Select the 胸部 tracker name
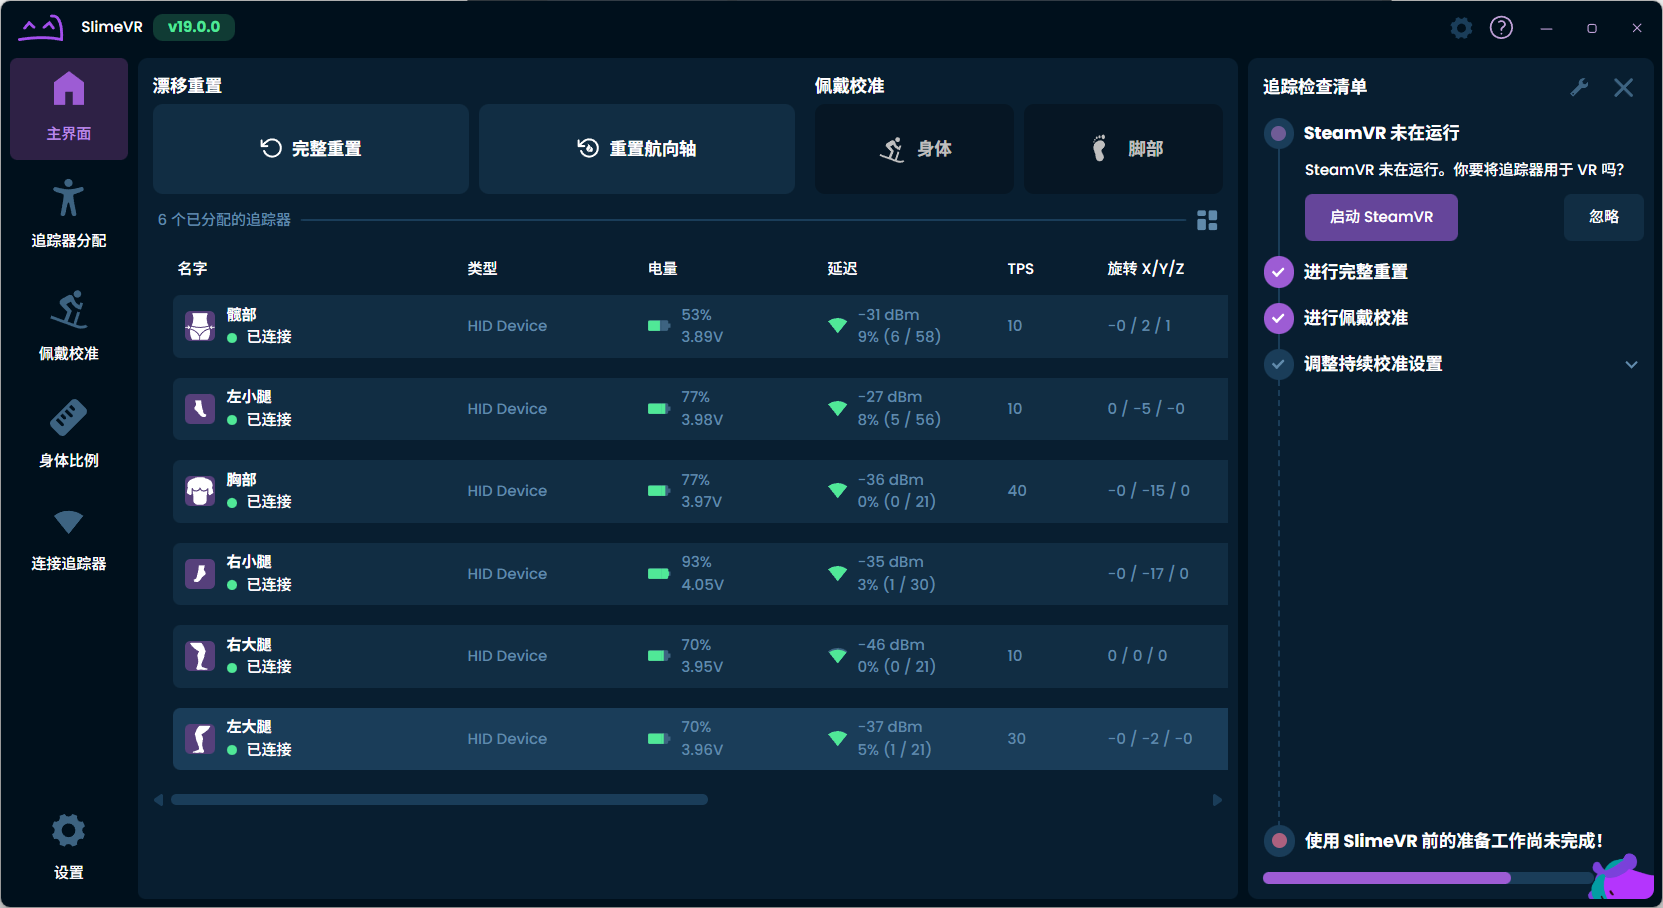The height and width of the screenshot is (908, 1663). [x=242, y=480]
